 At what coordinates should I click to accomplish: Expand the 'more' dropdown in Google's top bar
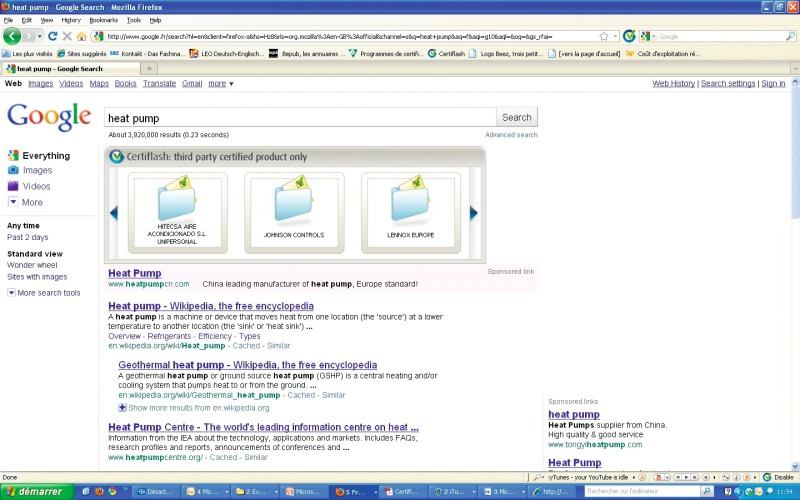(x=220, y=83)
